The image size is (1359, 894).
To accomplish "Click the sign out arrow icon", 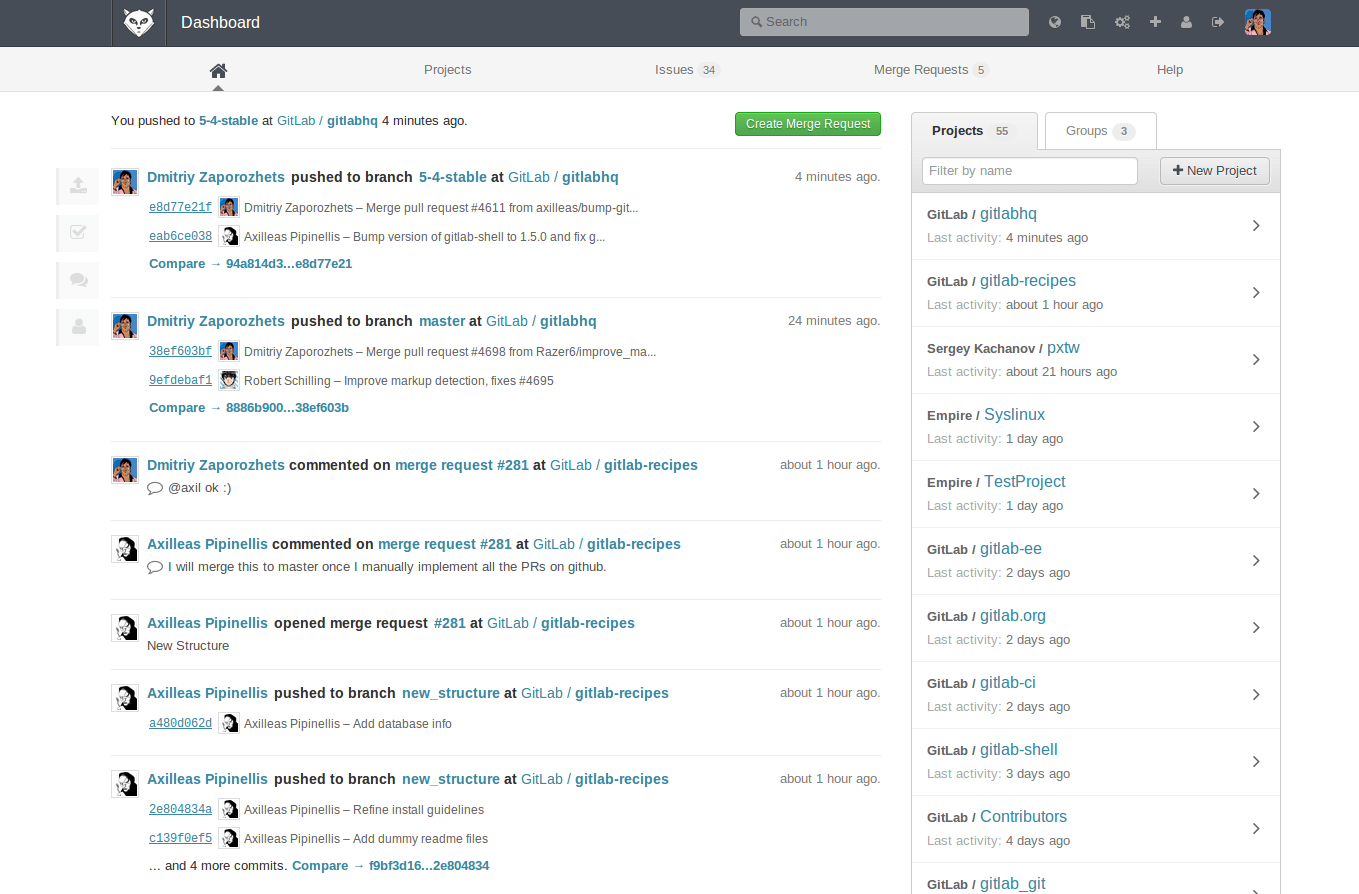I will [1219, 20].
